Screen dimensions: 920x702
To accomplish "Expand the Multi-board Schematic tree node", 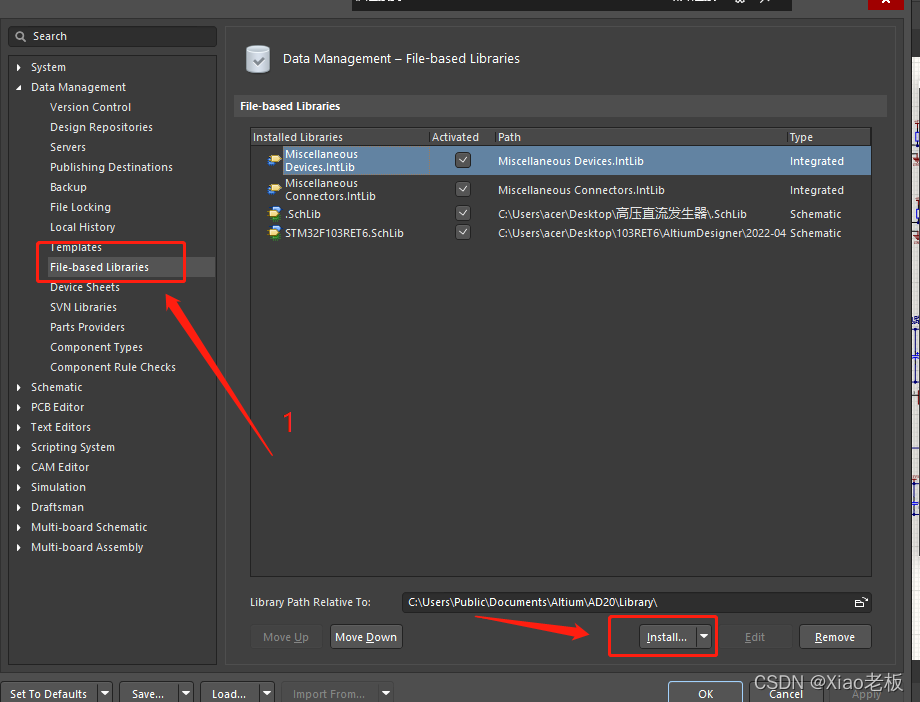I will [19, 527].
